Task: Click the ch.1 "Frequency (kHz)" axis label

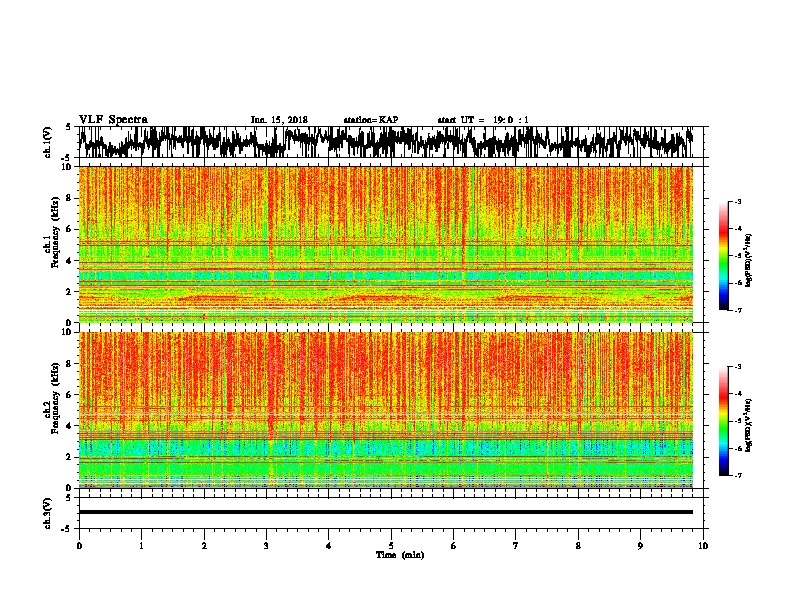Action: click(x=55, y=232)
